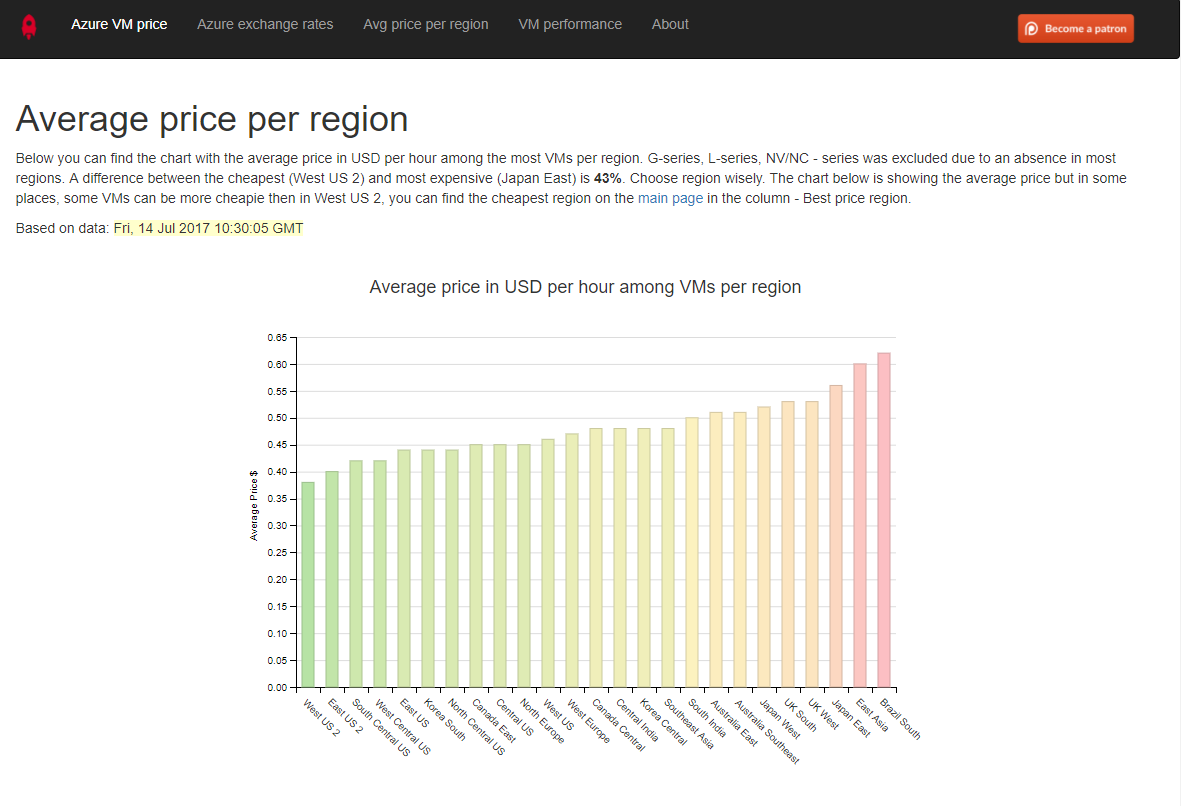Click the Japan East bar
This screenshot has height=806, width=1181.
click(x=836, y=536)
